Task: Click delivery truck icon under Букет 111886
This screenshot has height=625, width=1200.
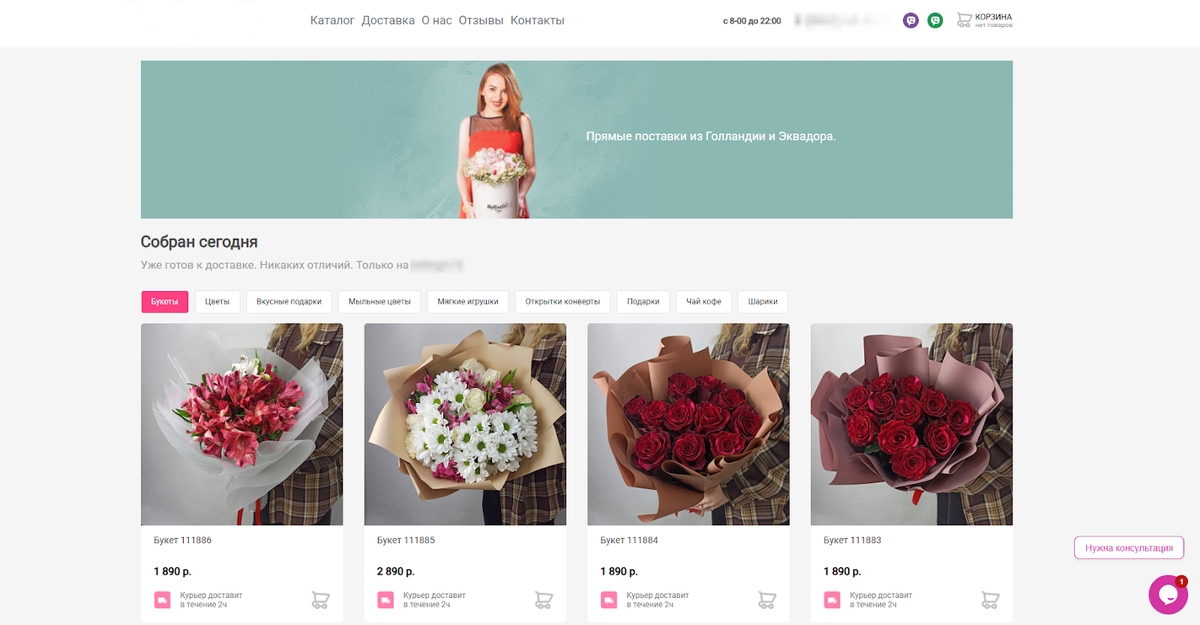Action: [162, 600]
